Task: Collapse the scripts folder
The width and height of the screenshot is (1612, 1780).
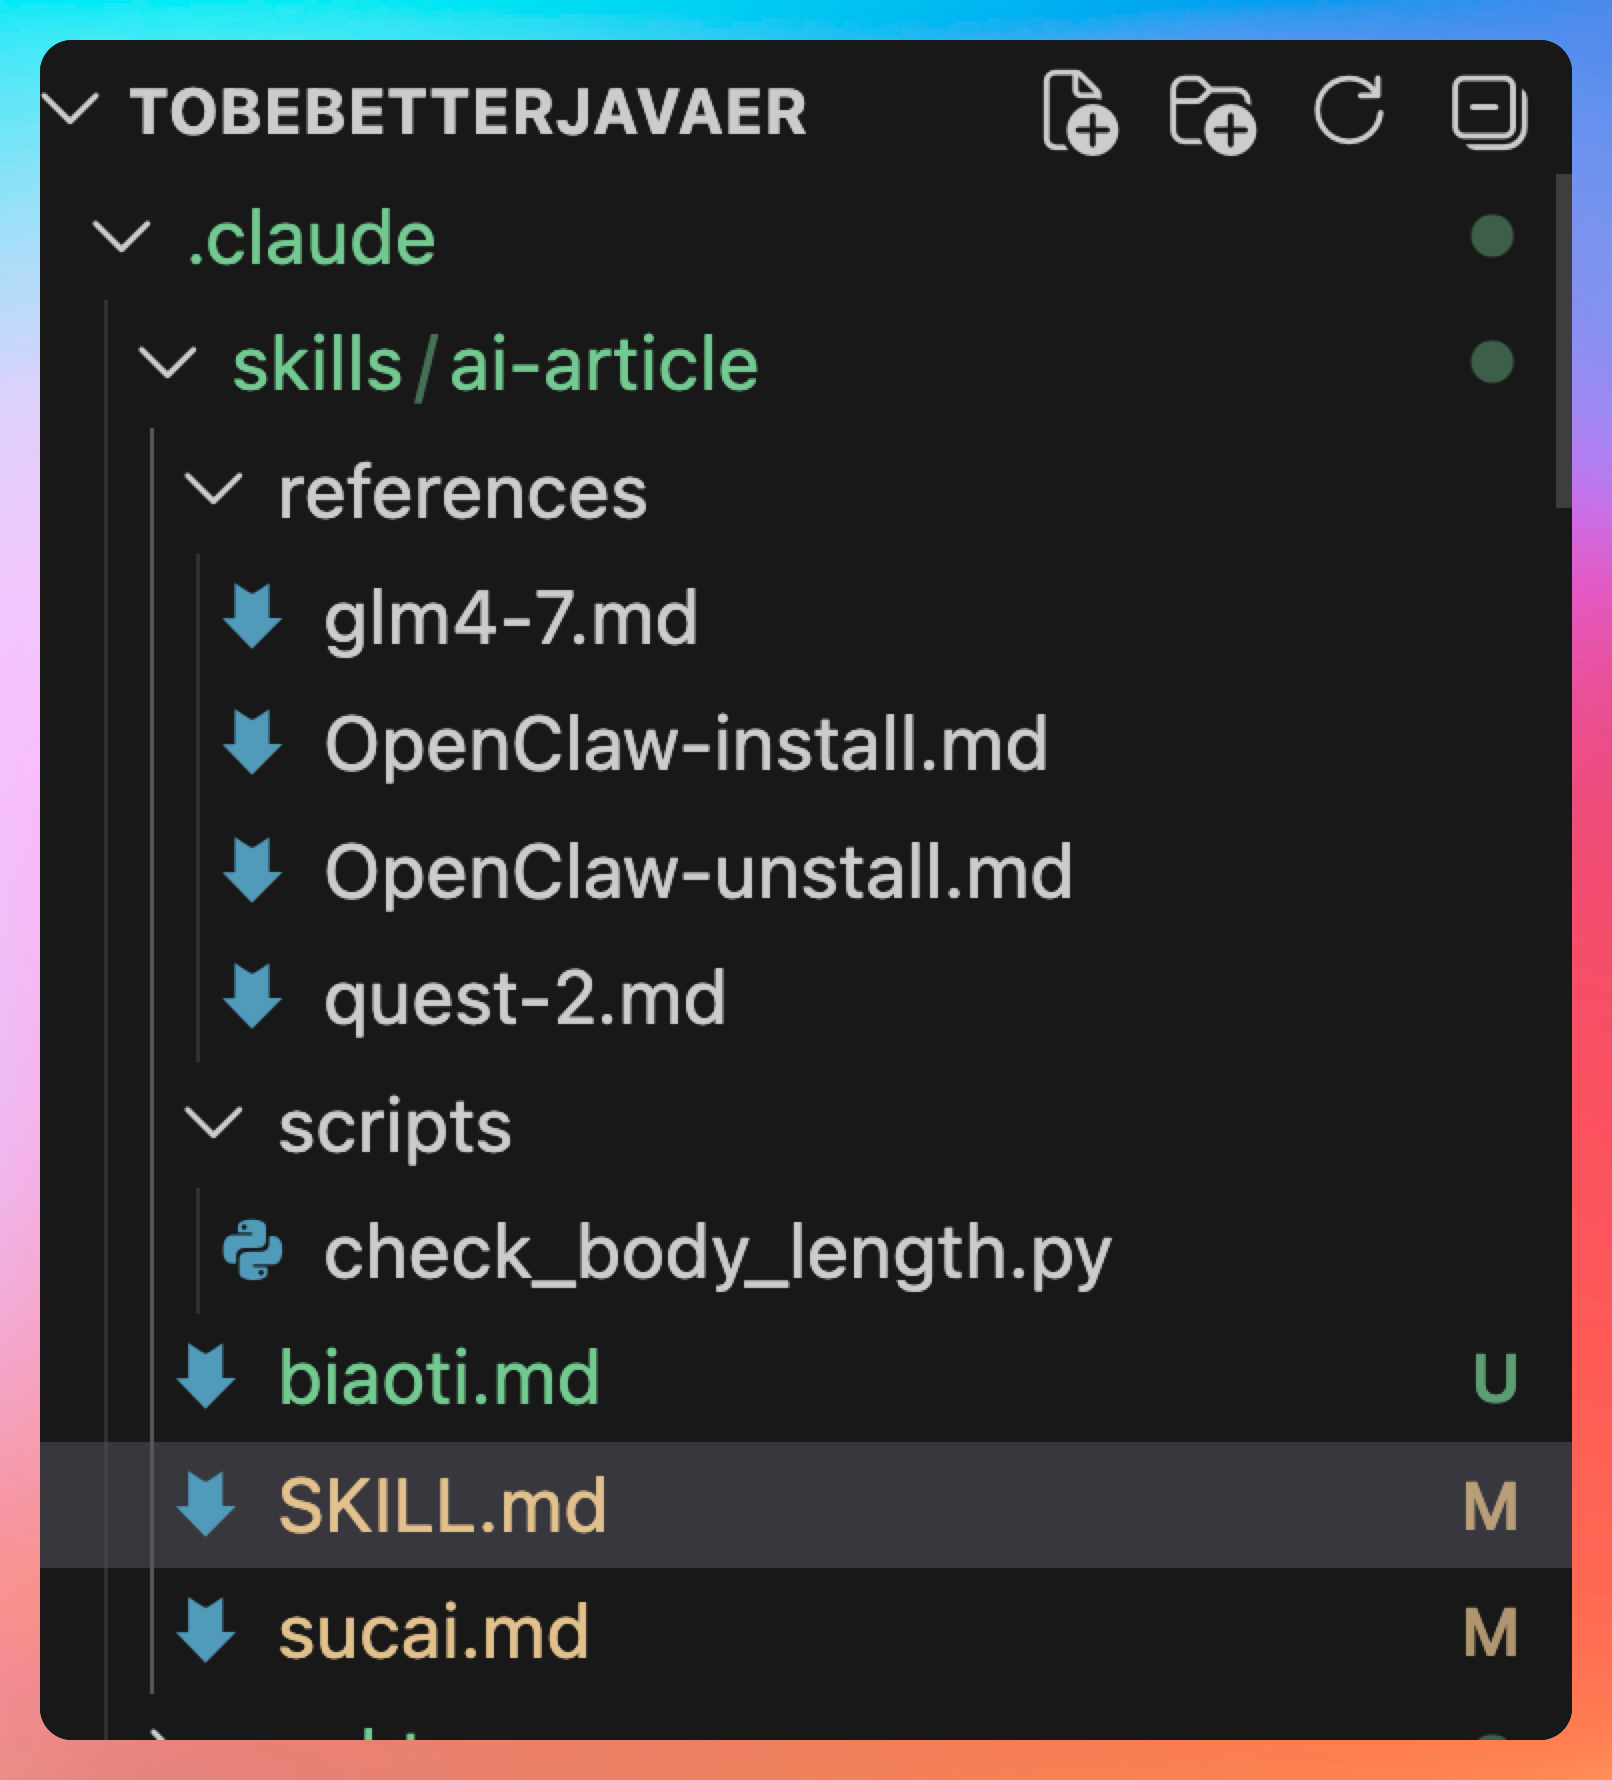Action: (213, 1124)
